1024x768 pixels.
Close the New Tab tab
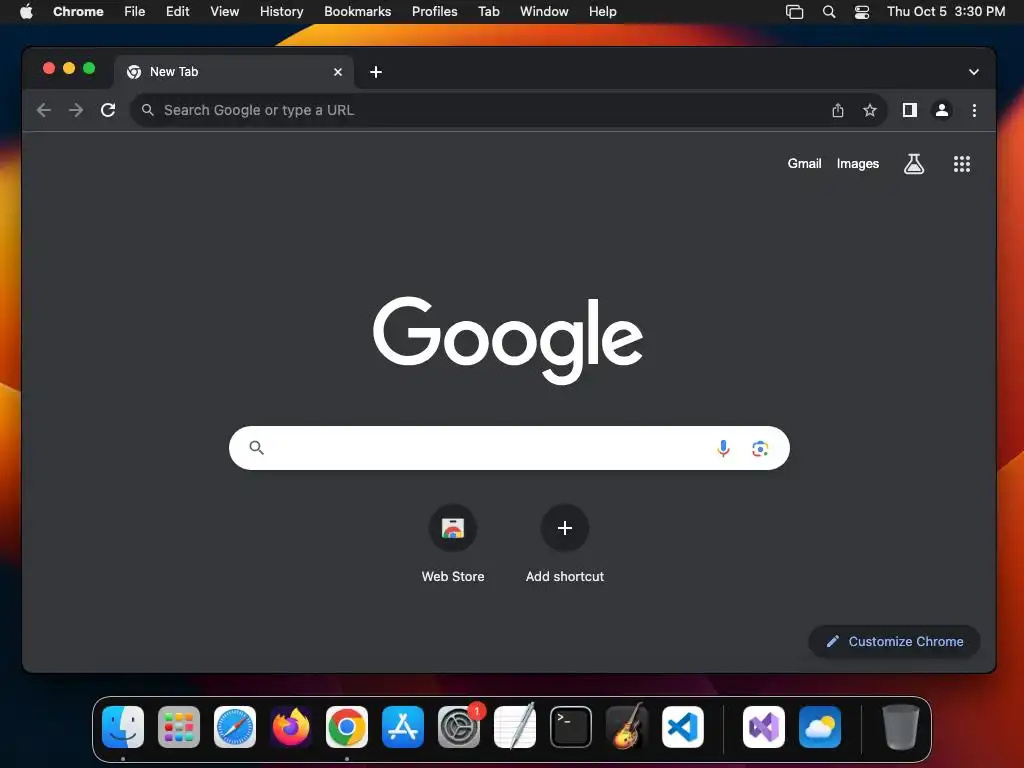tap(338, 72)
